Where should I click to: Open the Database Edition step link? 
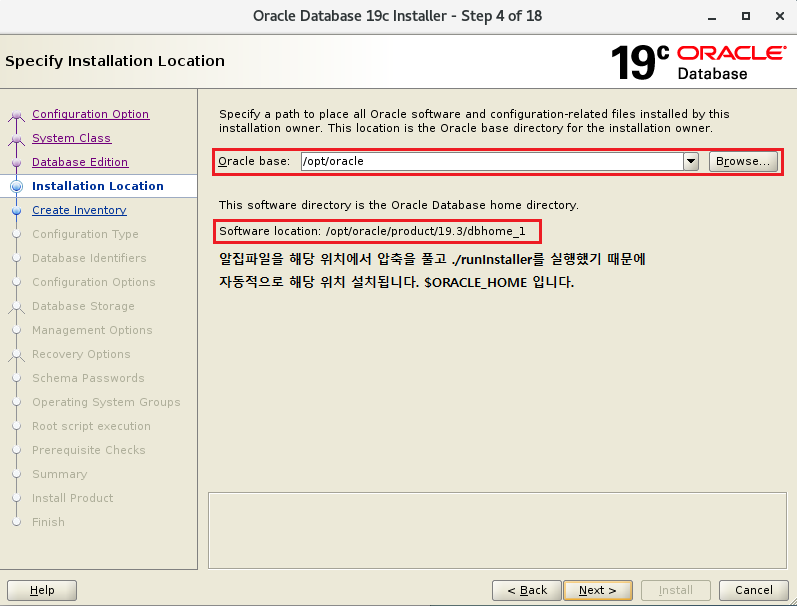coord(80,162)
